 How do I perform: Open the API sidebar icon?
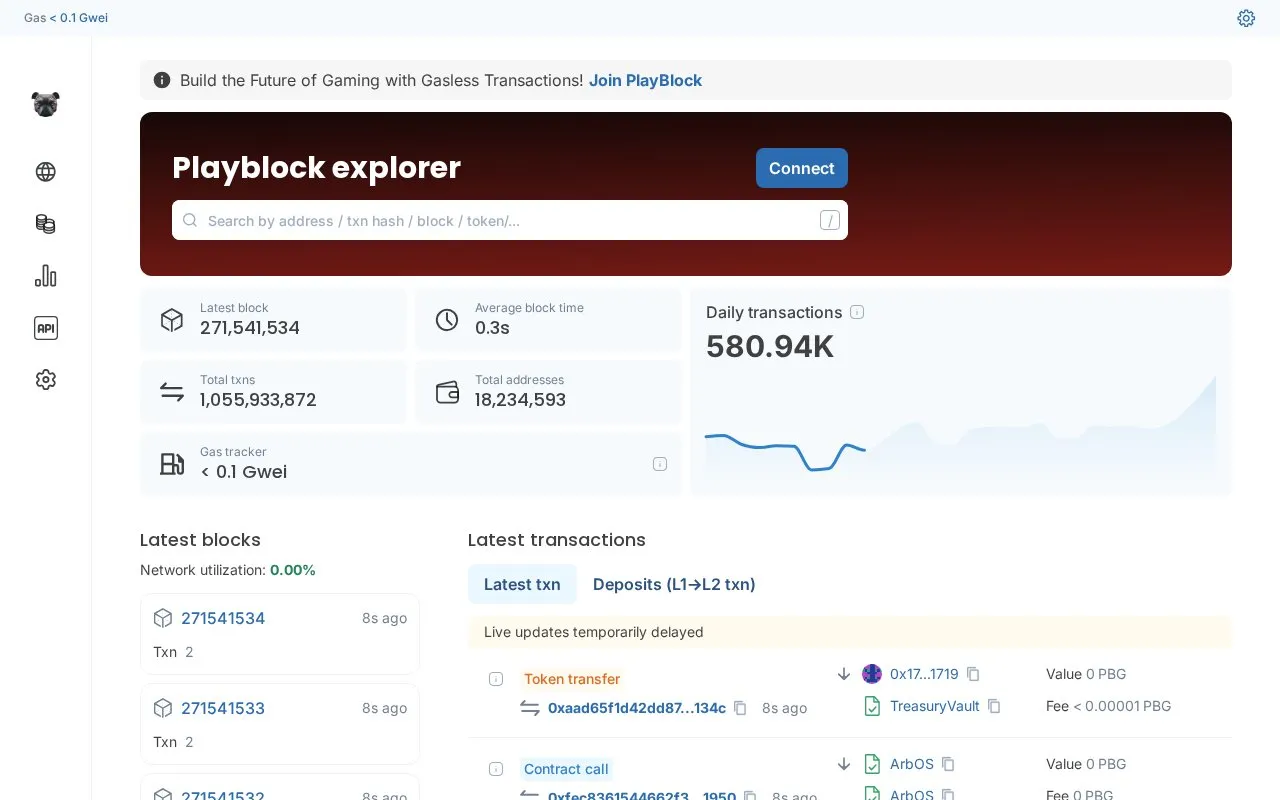(x=45, y=328)
